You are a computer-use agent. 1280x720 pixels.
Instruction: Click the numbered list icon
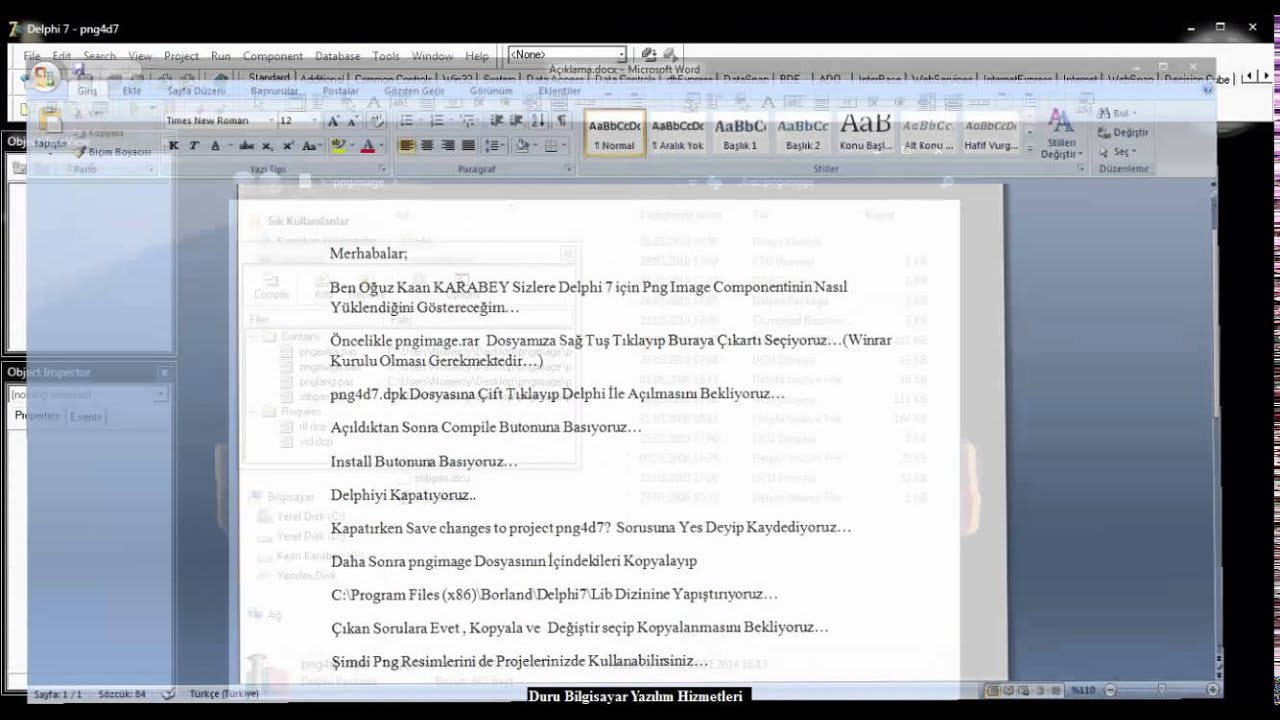click(x=437, y=121)
